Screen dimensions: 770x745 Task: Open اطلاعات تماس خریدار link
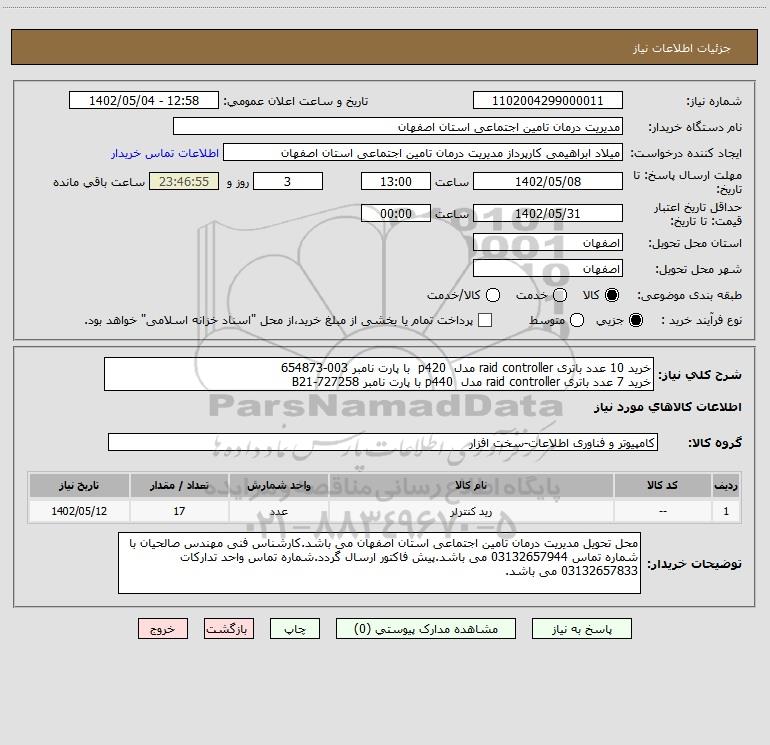point(165,153)
